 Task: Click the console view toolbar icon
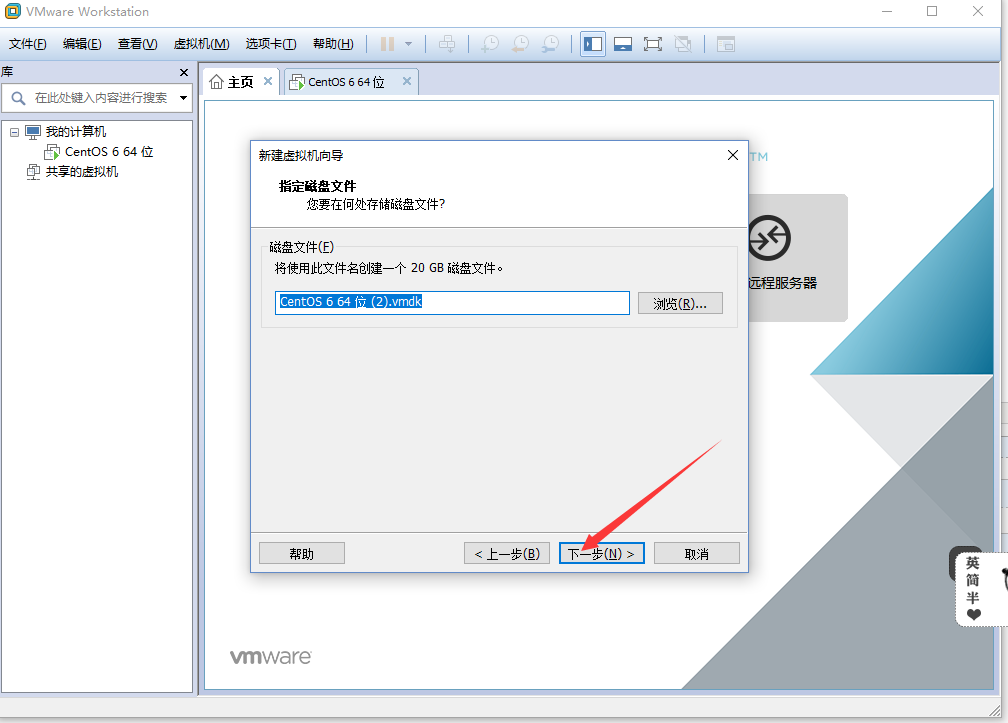point(726,44)
